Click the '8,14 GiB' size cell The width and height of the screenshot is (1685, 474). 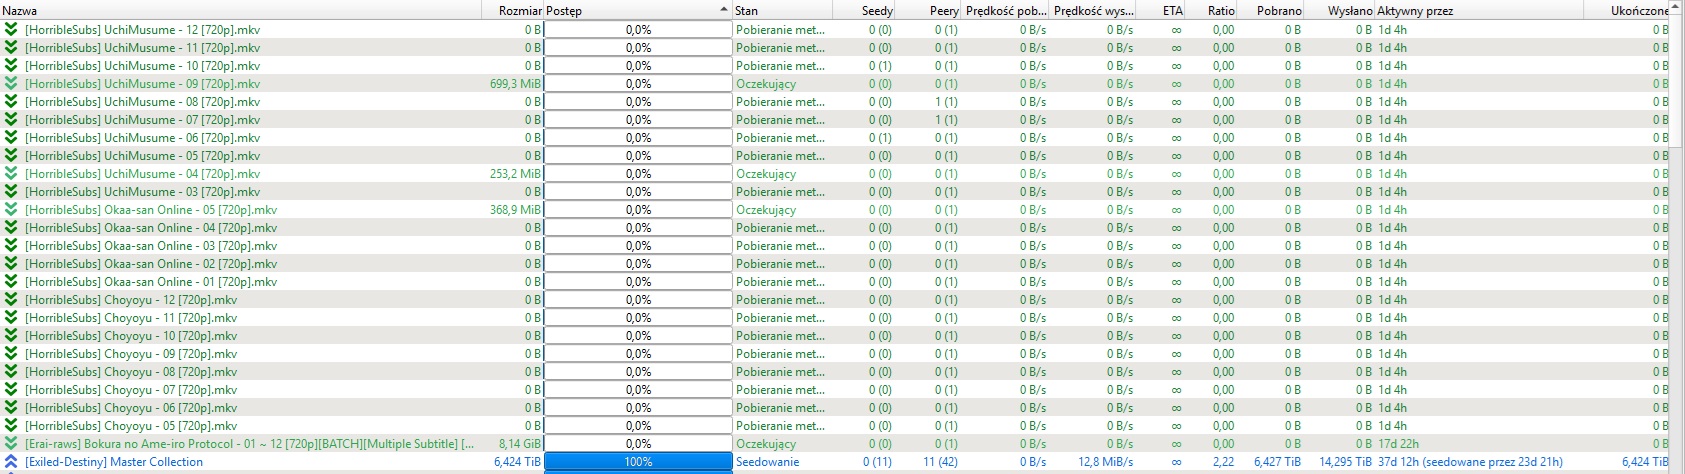click(520, 444)
